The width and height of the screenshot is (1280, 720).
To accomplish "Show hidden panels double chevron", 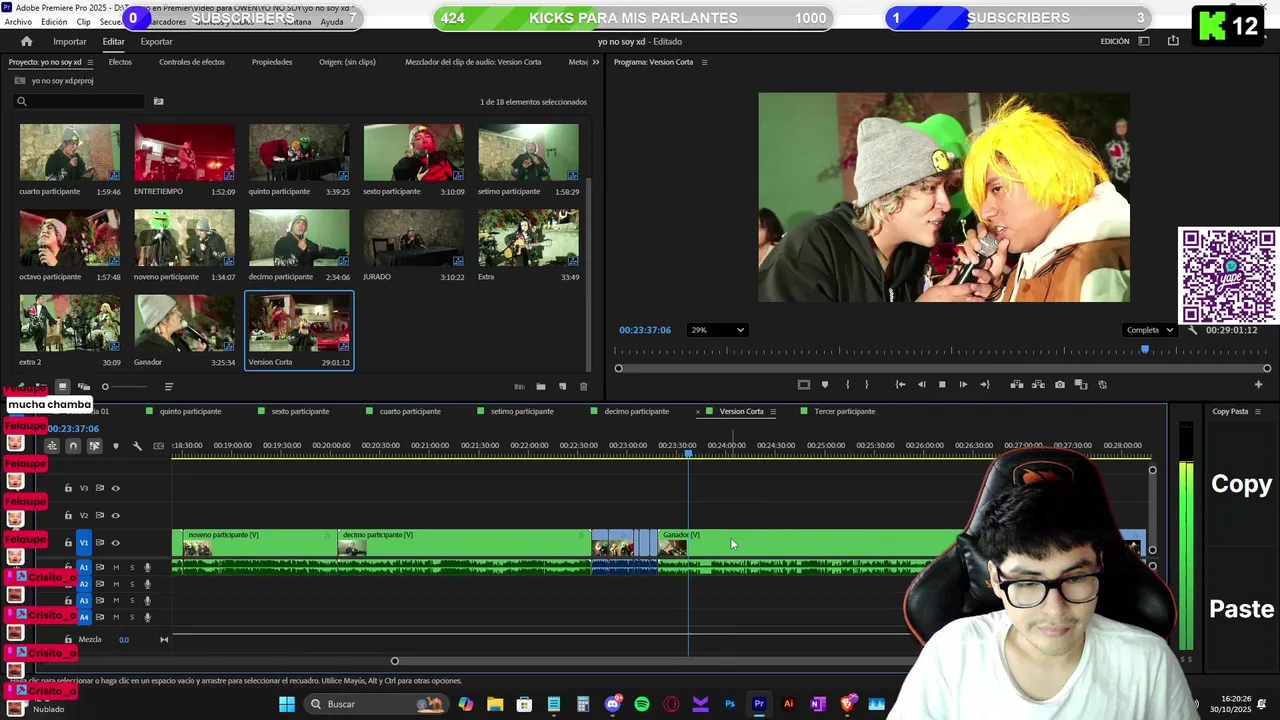I will pos(596,62).
